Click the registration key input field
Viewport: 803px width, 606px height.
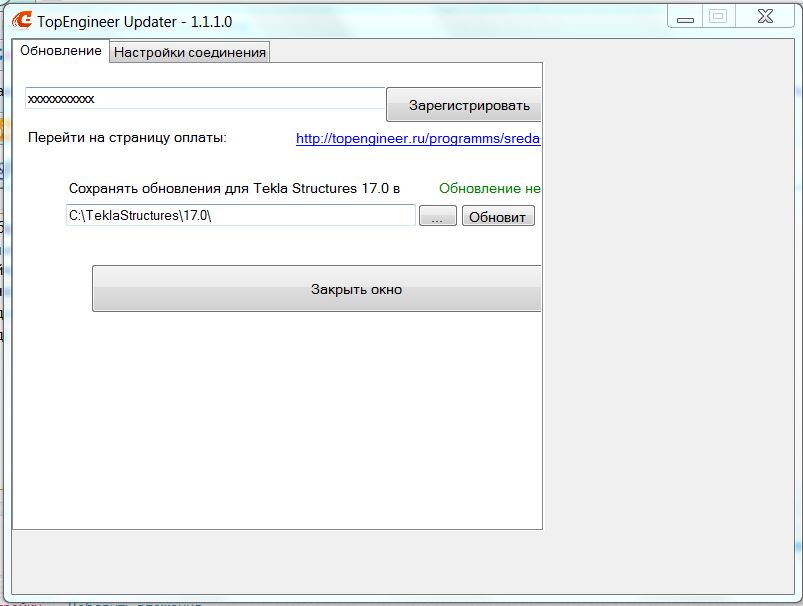pyautogui.click(x=205, y=98)
